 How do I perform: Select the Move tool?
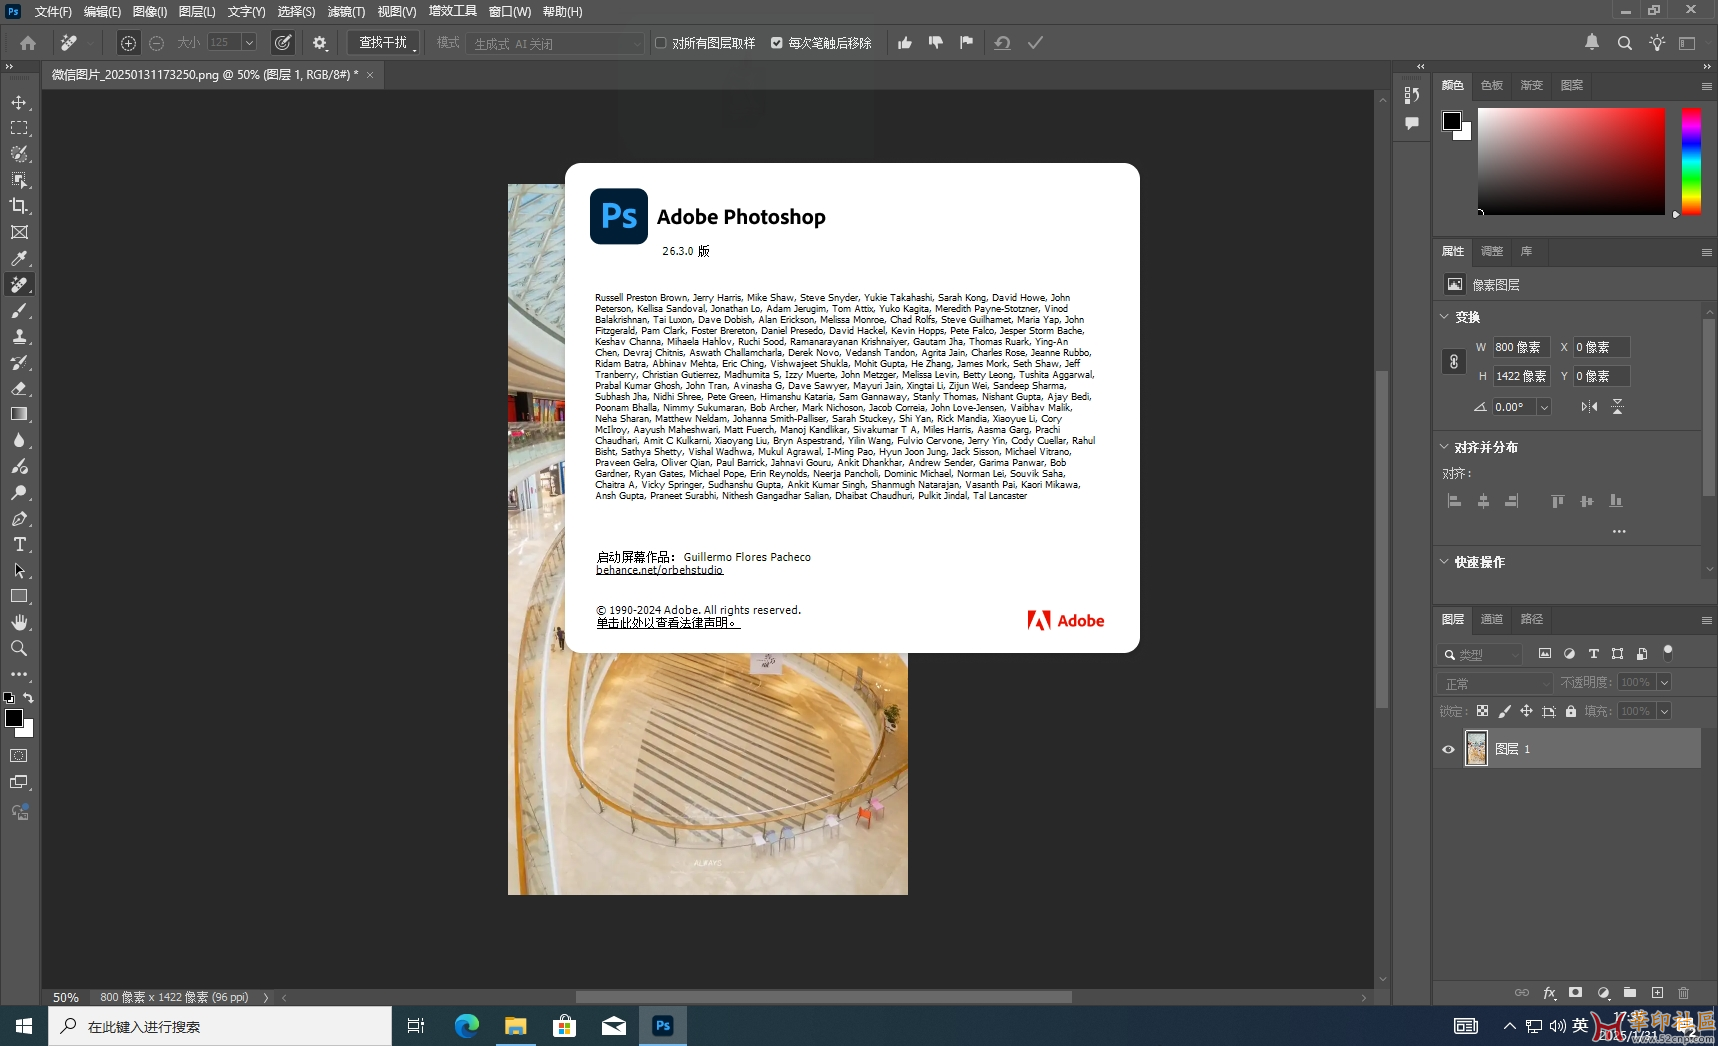[x=19, y=103]
